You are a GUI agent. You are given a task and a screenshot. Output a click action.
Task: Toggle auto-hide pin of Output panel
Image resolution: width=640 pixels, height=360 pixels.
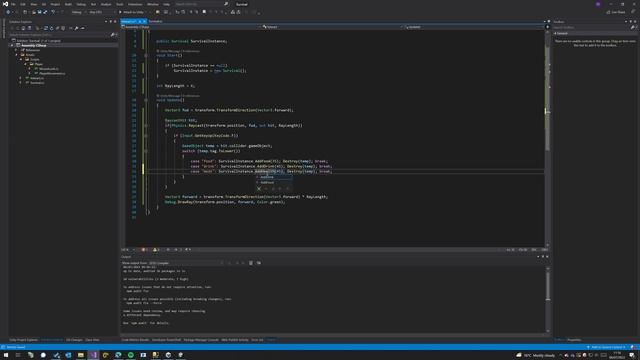pyautogui.click(x=543, y=257)
